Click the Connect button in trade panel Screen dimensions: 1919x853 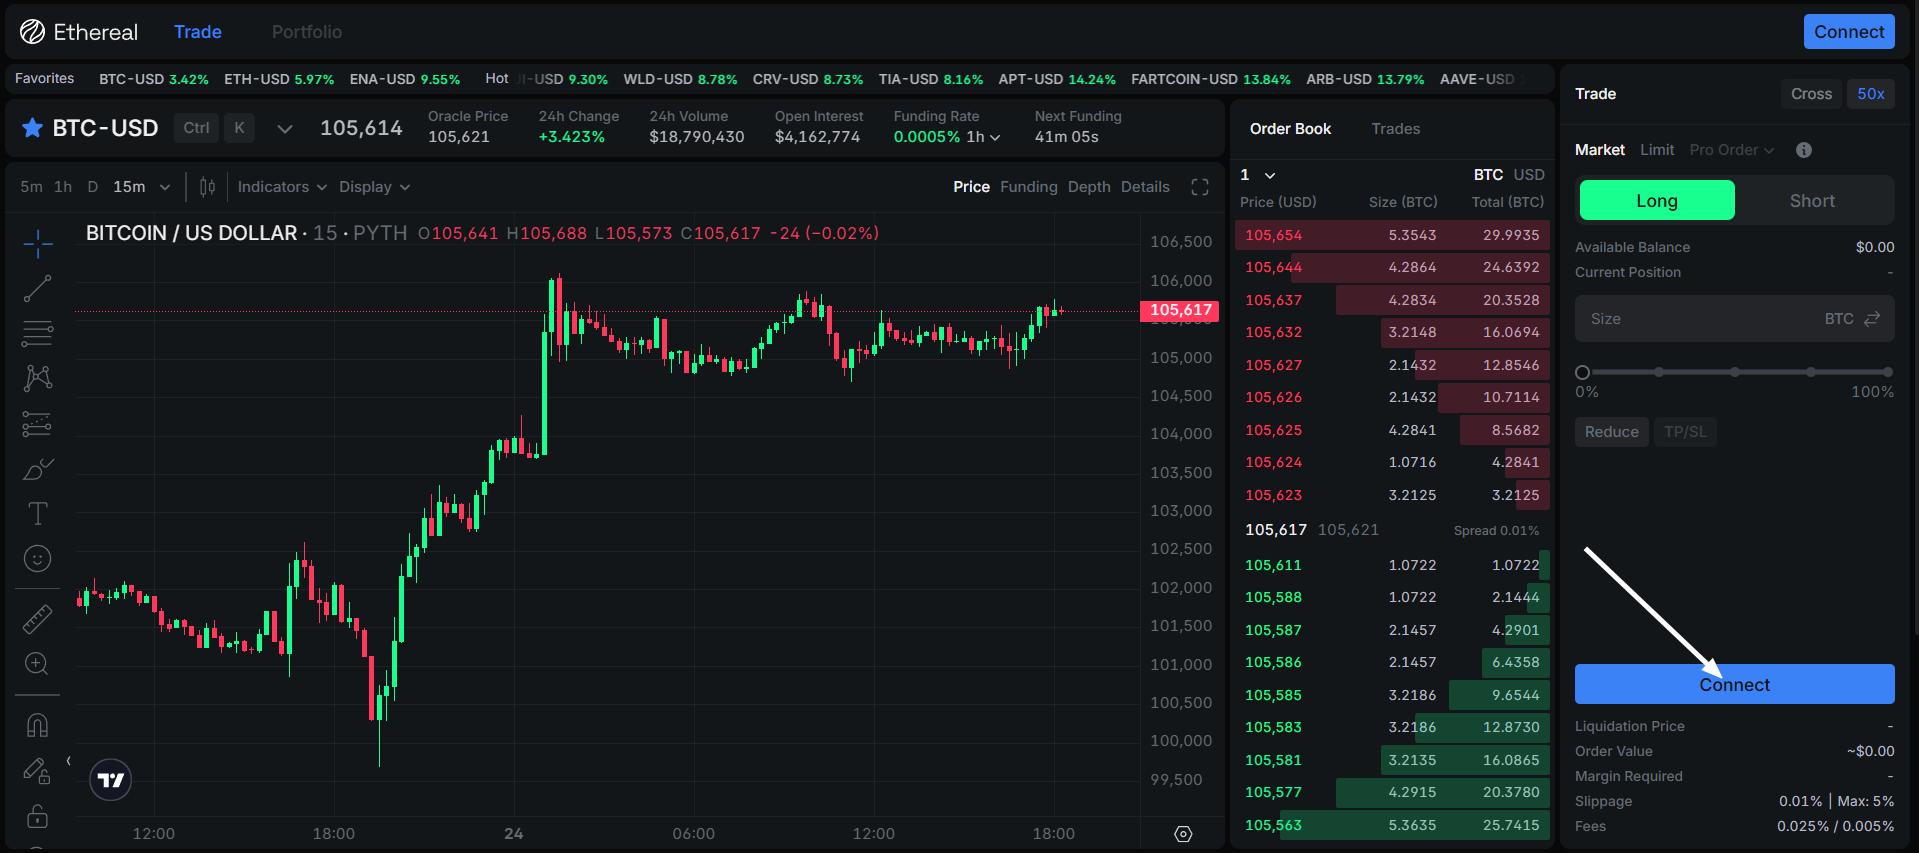tap(1734, 685)
